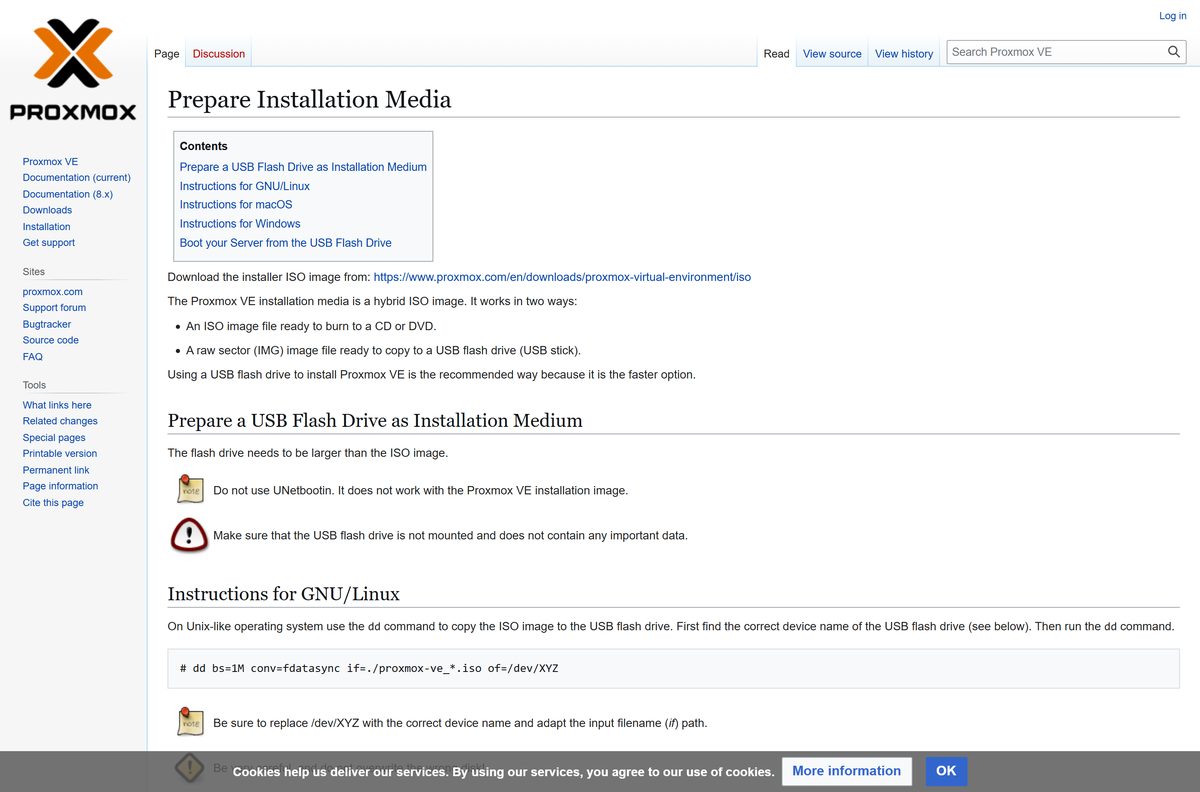This screenshot has height=792, width=1200.
Task: Click the Instructions for GNU/Linux section heading
Action: pyautogui.click(x=284, y=594)
